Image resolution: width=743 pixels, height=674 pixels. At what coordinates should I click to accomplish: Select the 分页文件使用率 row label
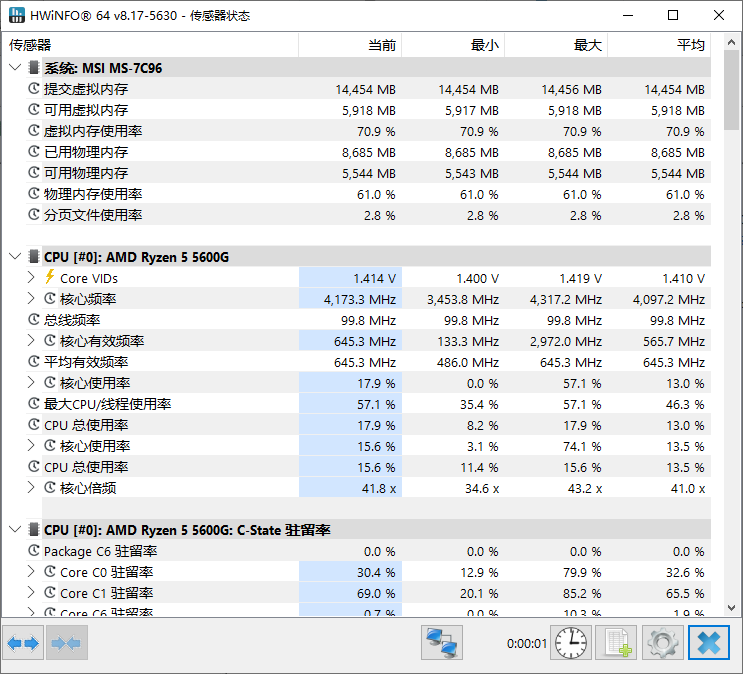click(x=93, y=215)
